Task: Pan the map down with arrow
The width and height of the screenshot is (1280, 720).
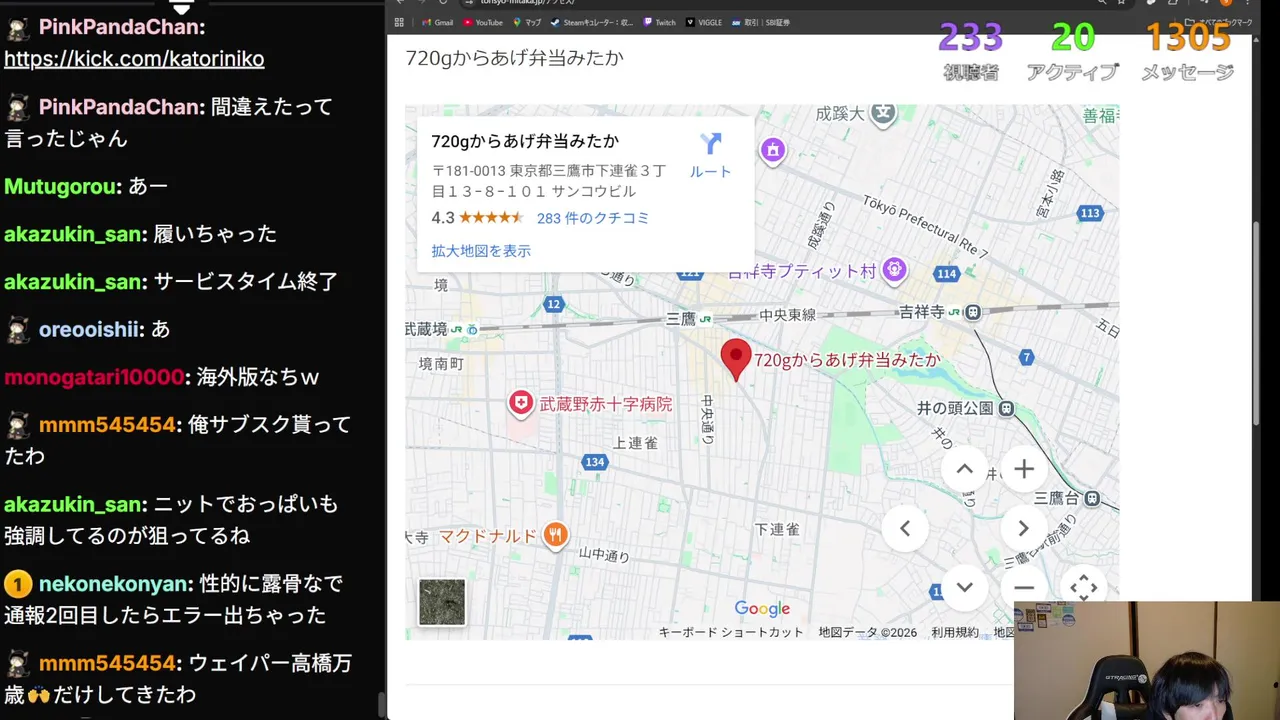Action: 964,587
